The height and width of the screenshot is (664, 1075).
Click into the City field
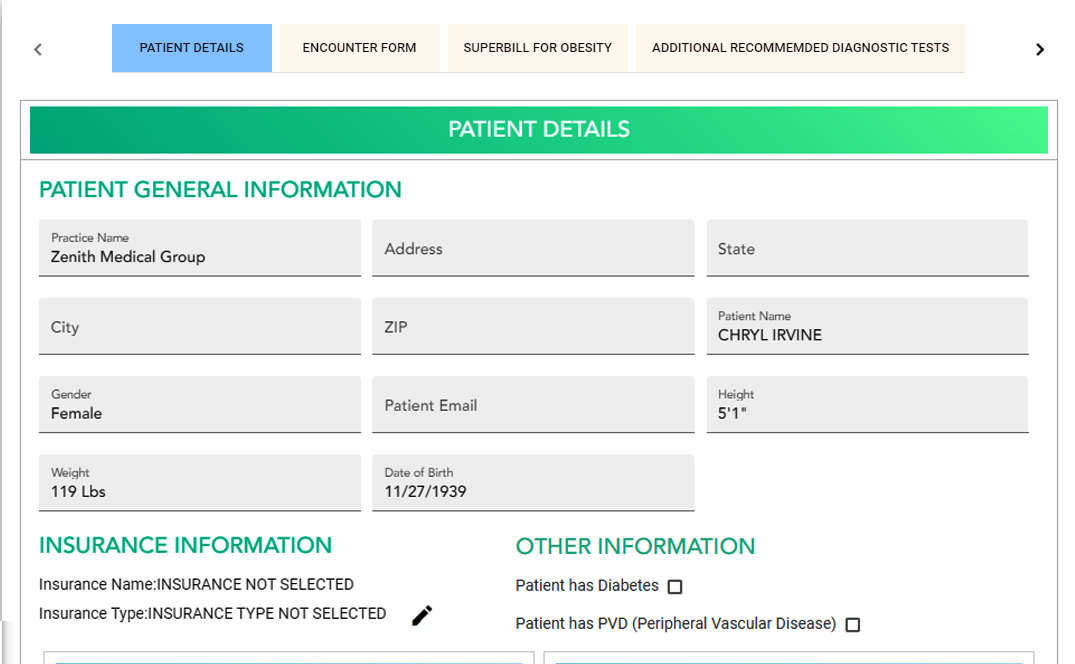tap(200, 326)
